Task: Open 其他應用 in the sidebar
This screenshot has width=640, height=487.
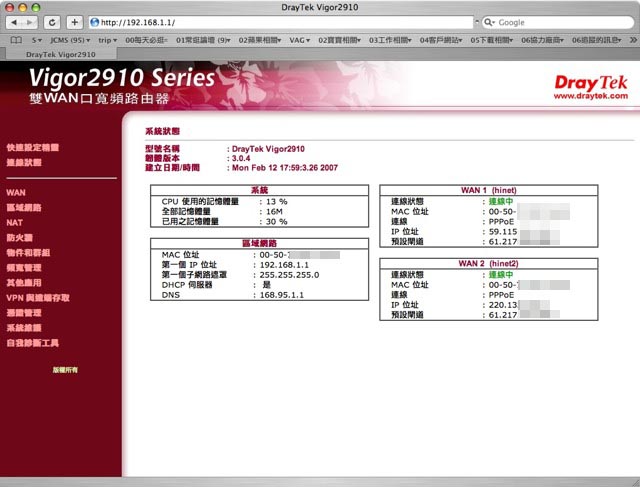Action: 24,282
